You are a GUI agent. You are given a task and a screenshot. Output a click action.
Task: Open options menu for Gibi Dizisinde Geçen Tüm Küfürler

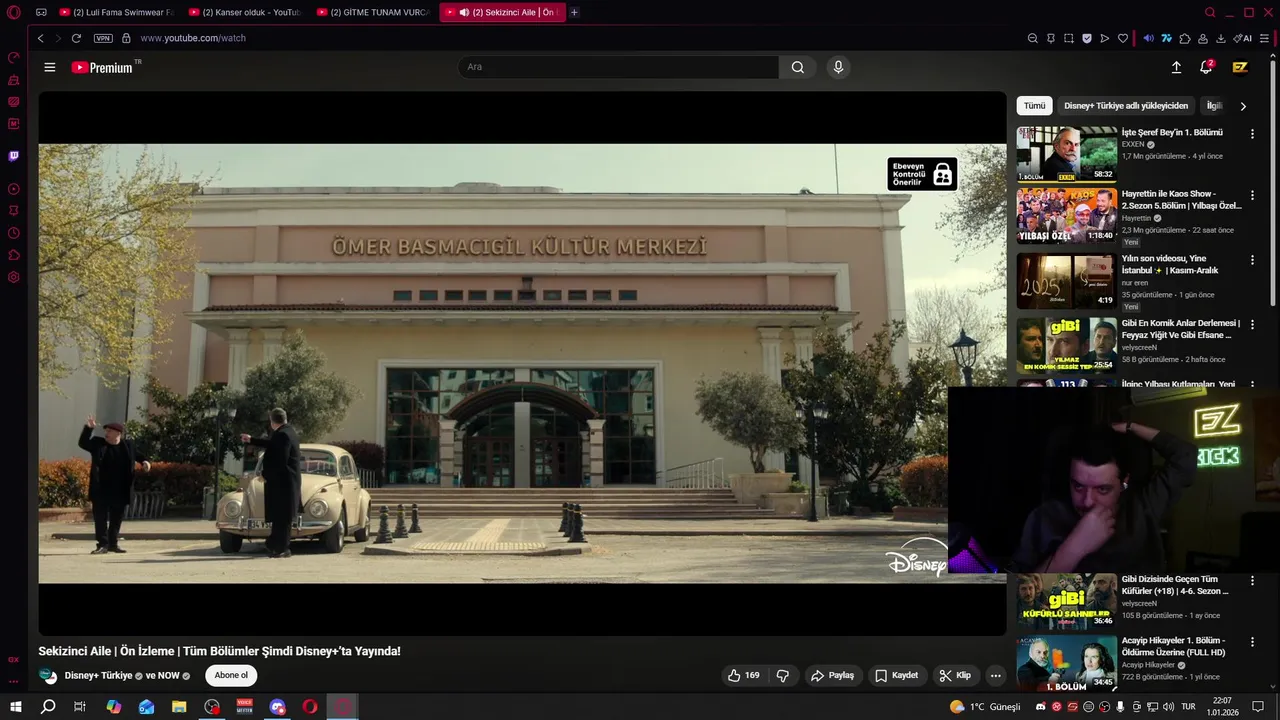click(x=1252, y=580)
